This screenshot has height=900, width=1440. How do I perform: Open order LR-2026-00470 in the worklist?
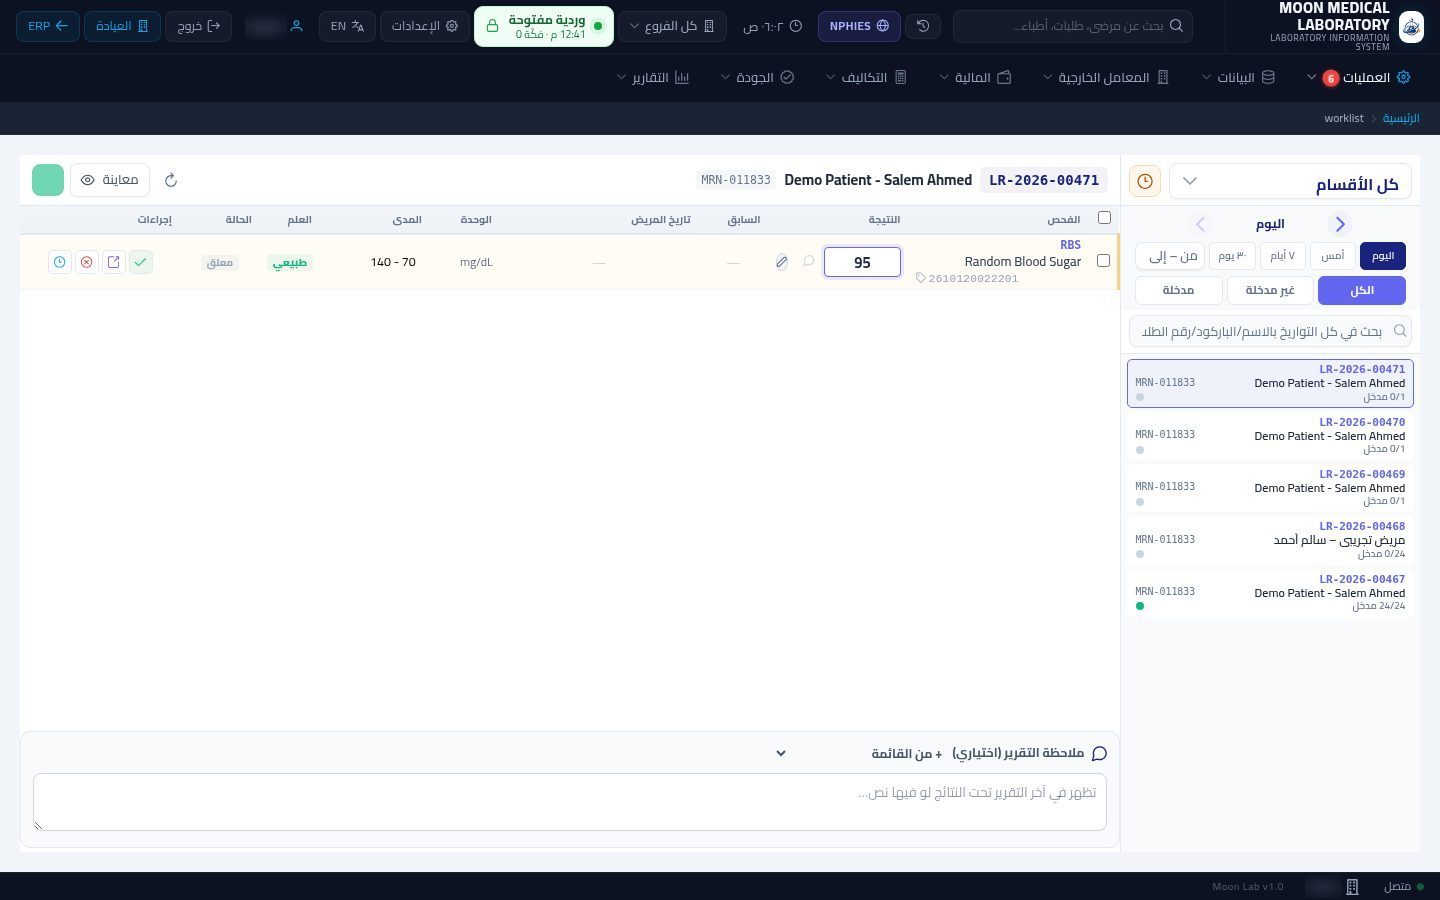click(x=1270, y=435)
